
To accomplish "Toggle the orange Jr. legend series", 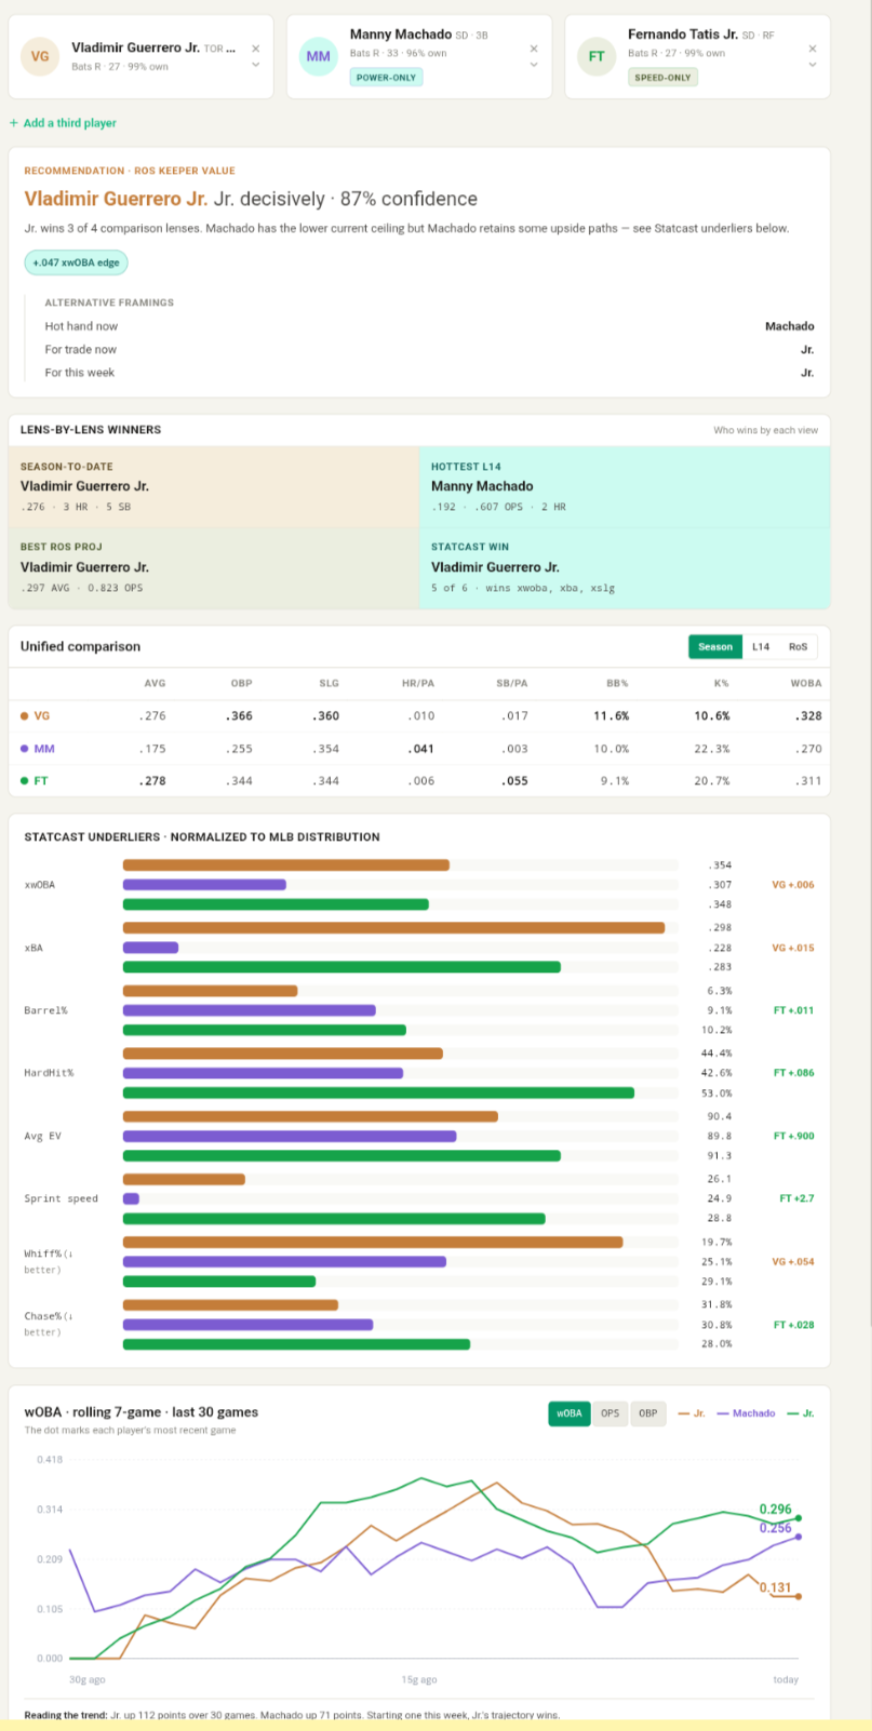I will pyautogui.click(x=691, y=1414).
